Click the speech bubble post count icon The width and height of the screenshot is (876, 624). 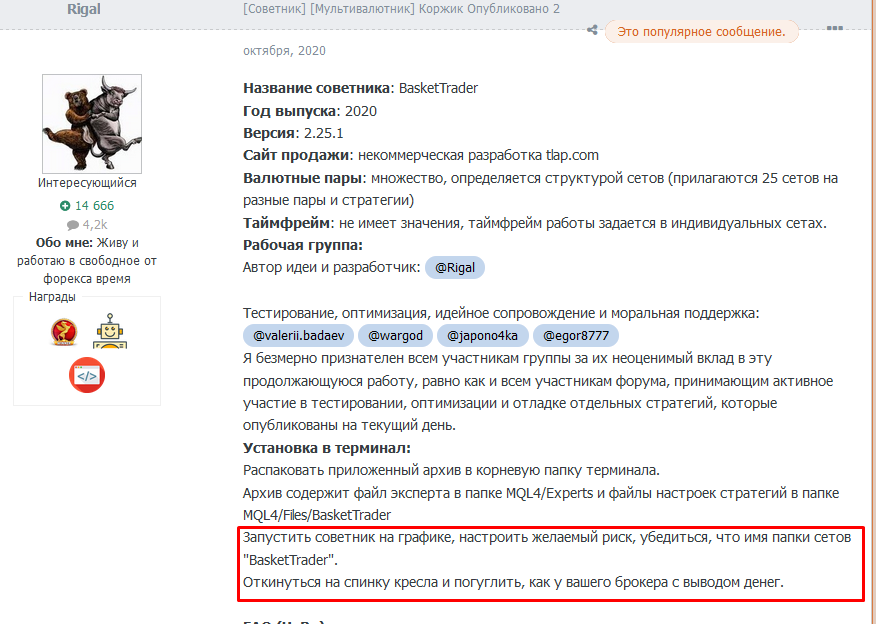73,225
